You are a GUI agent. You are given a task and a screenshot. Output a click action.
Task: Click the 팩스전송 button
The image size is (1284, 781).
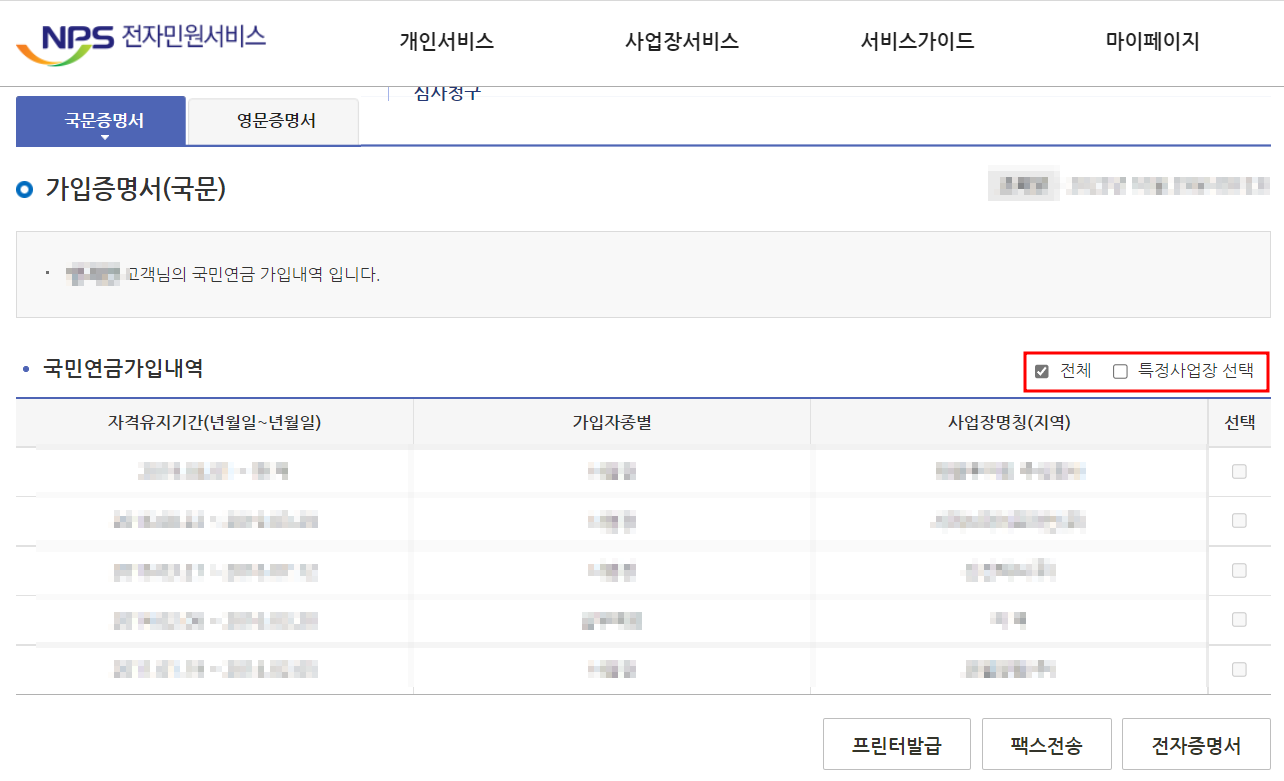[x=1047, y=744]
